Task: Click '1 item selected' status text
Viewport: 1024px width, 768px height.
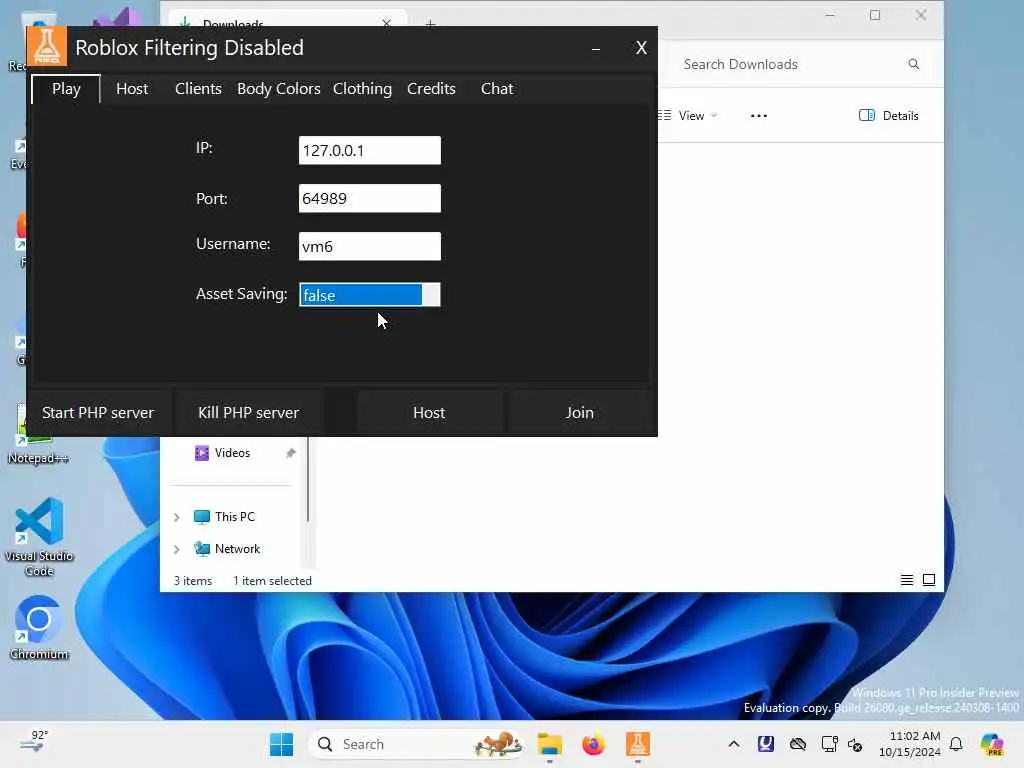Action: coord(272,581)
